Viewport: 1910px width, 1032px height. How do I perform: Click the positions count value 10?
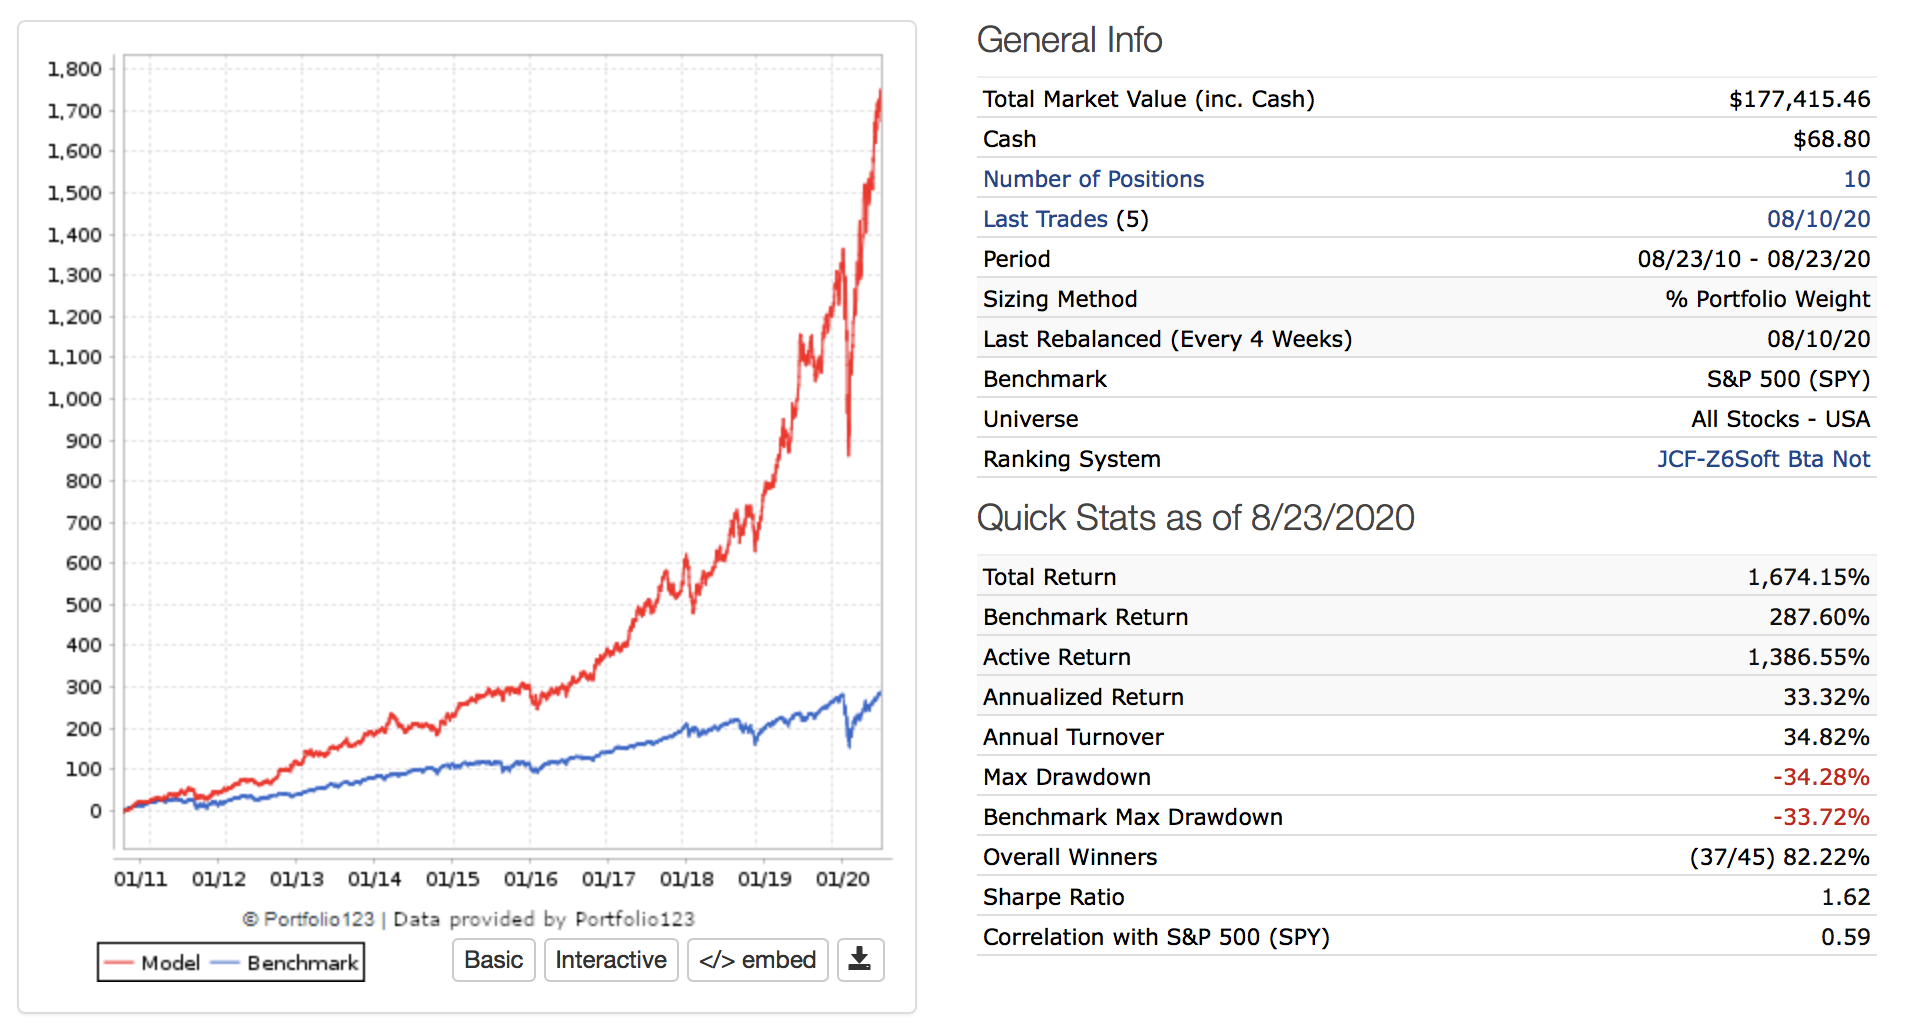tap(1856, 179)
